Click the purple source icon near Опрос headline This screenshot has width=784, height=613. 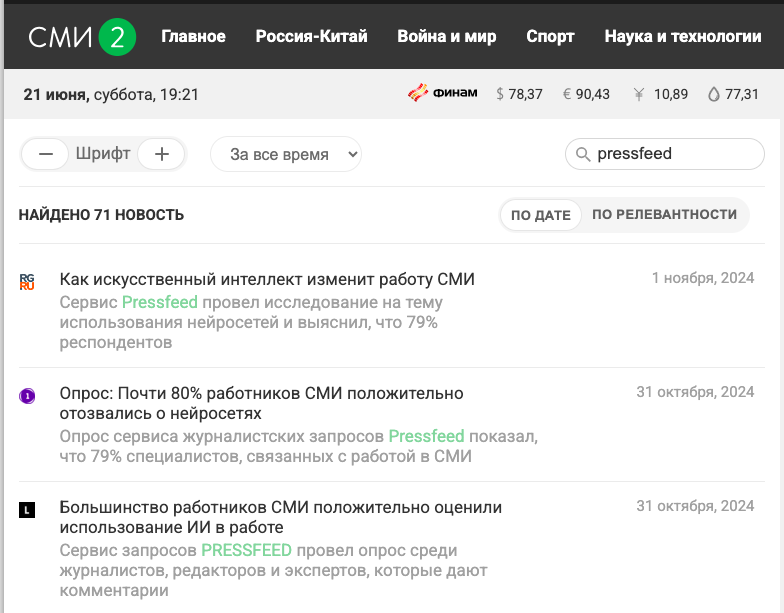tap(27, 396)
